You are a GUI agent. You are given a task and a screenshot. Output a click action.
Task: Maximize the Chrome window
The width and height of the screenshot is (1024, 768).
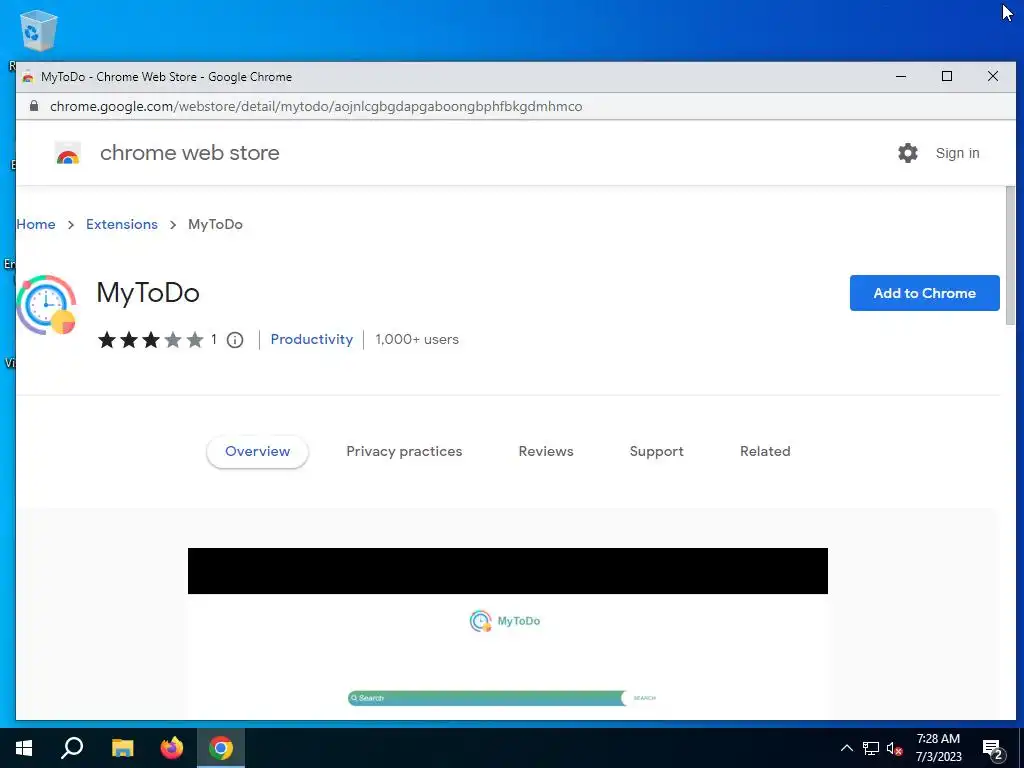click(946, 76)
